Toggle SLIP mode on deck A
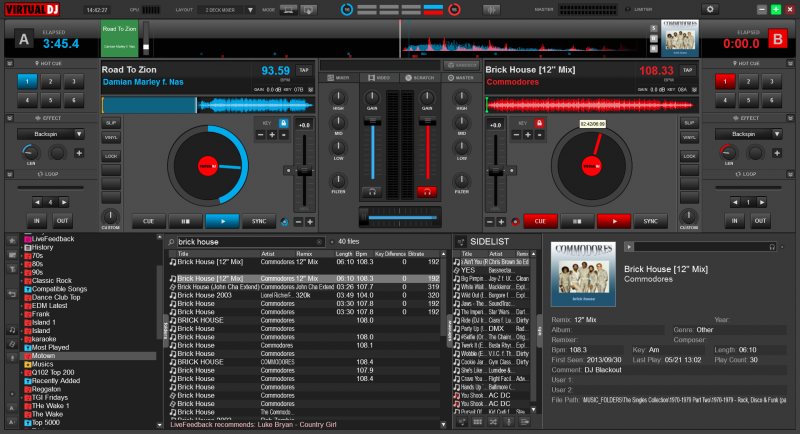Screen dimensions: 800x434 111,123
